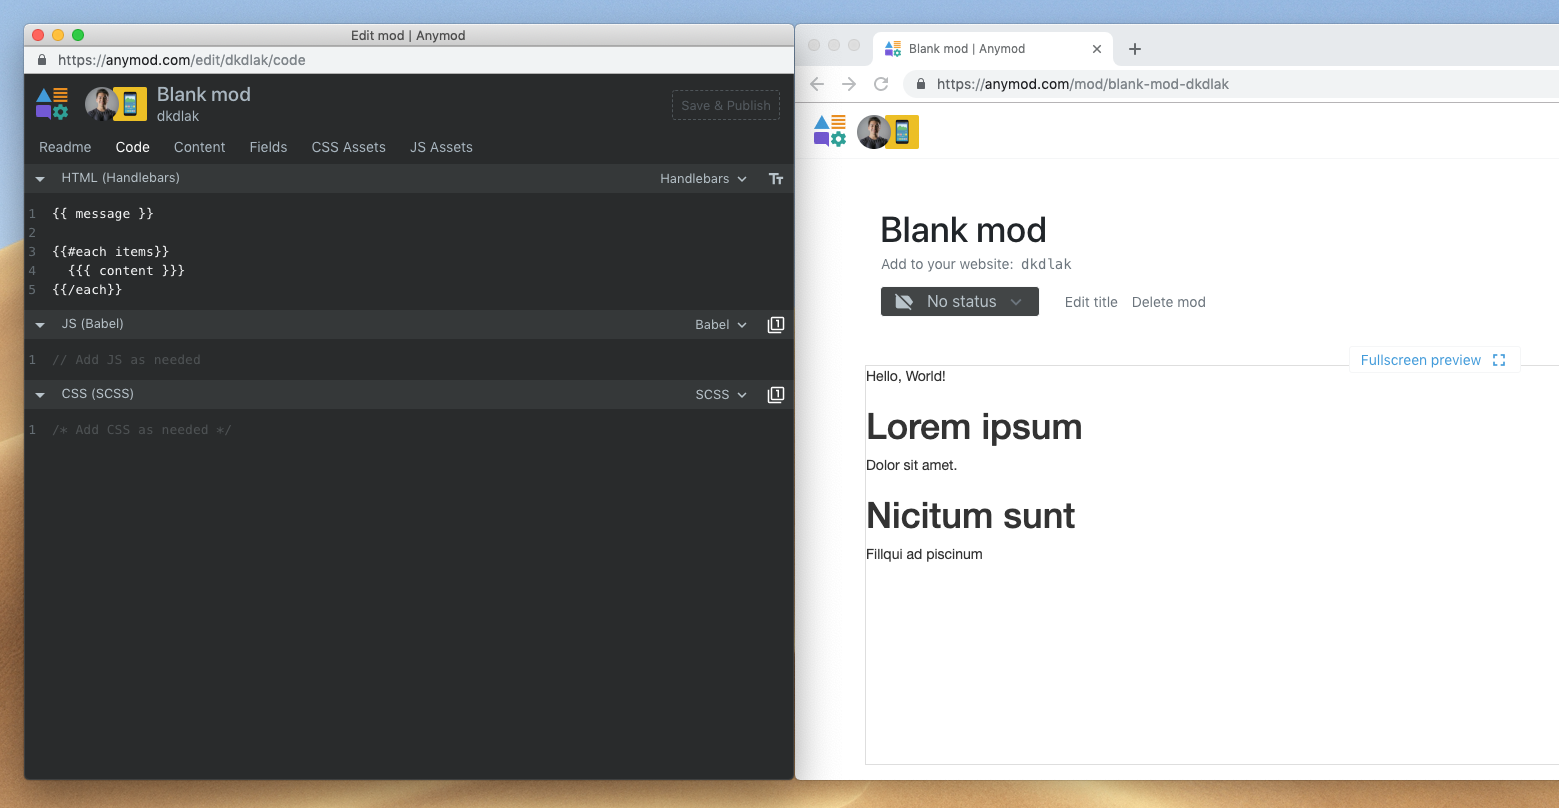Click browser back arrow

817,84
